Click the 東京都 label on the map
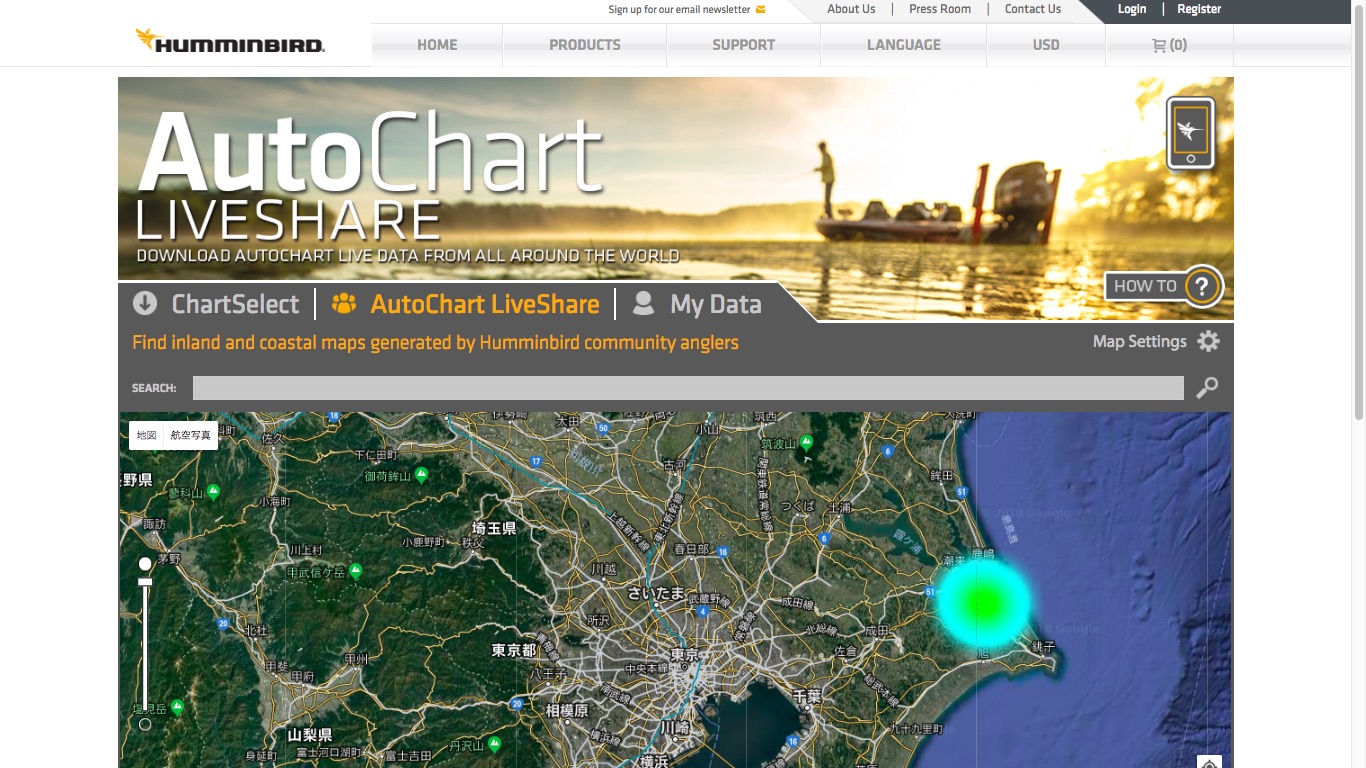The image size is (1366, 768). pos(514,650)
